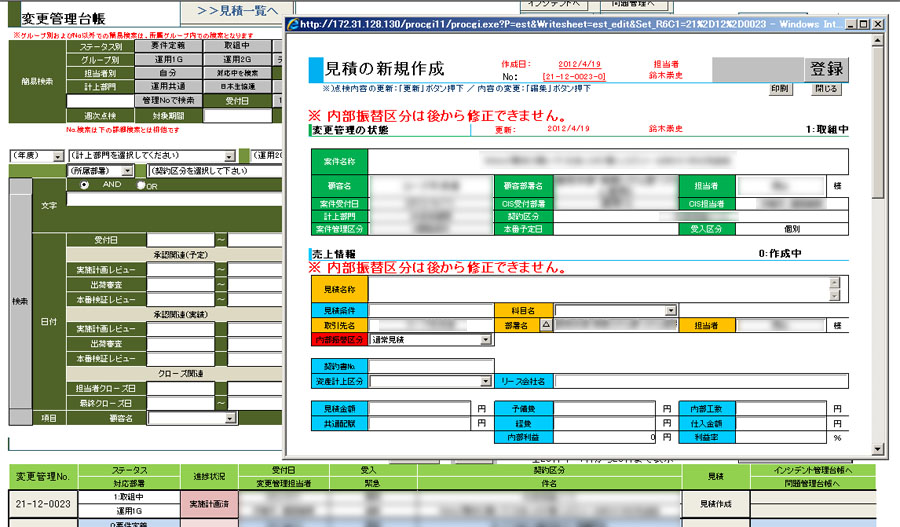Click the >>見積一覧へ button
The image size is (900, 527).
pyautogui.click(x=237, y=11)
